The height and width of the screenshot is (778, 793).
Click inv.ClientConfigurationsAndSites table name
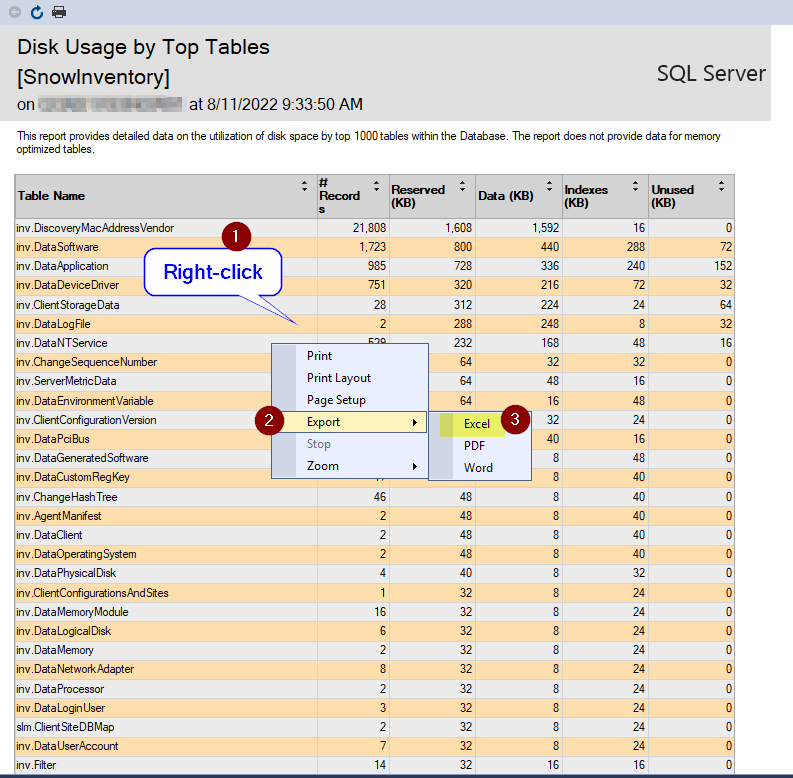[92, 593]
